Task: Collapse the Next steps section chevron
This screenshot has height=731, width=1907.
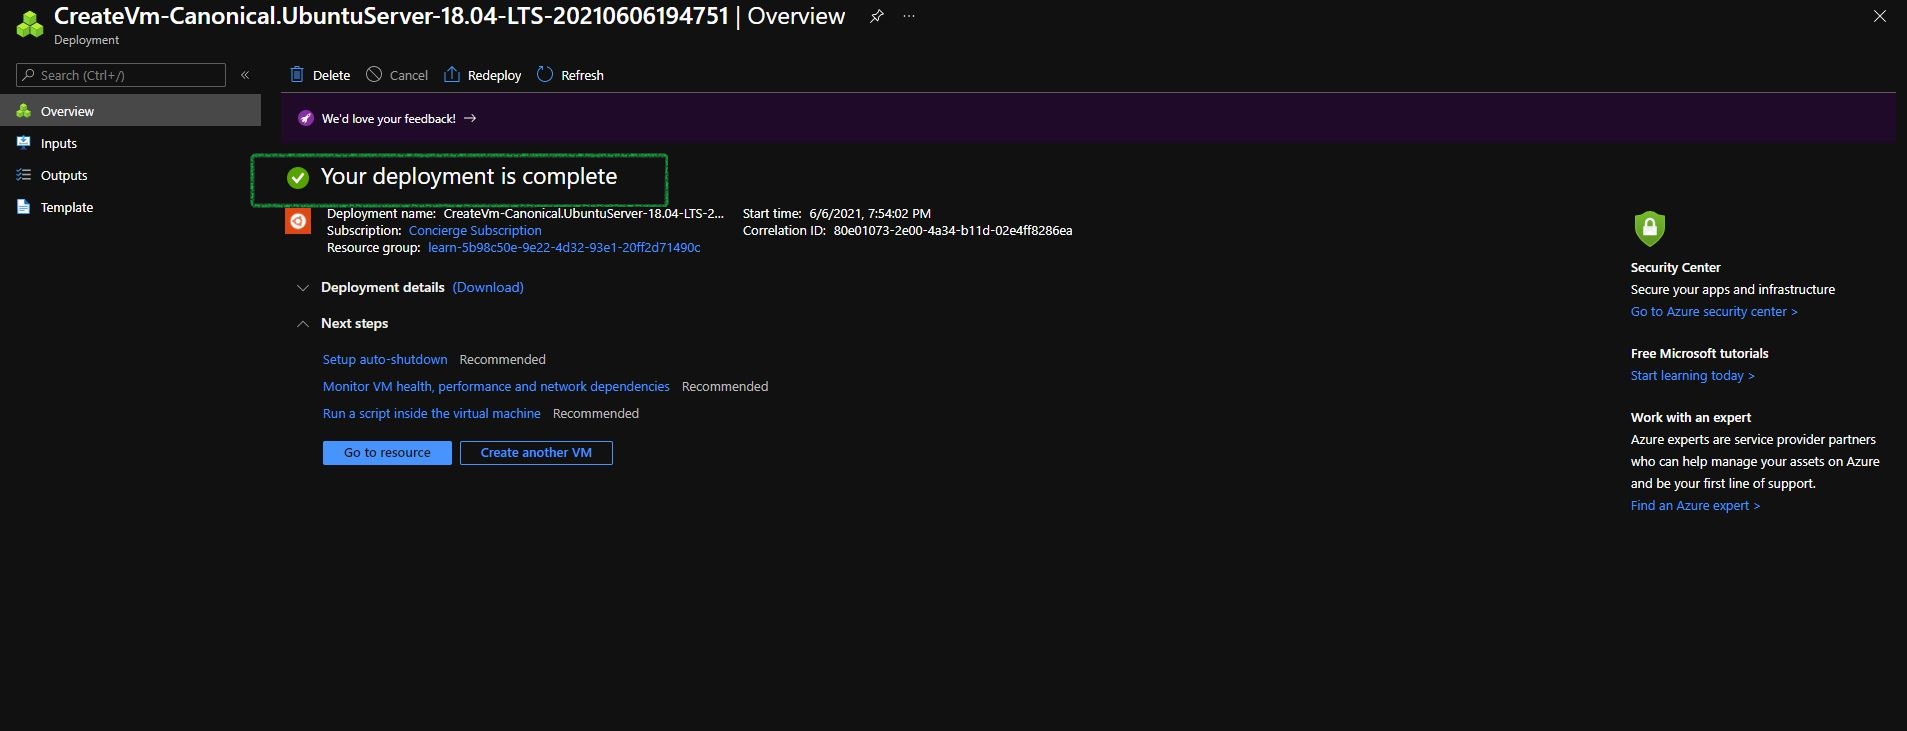Action: point(302,323)
